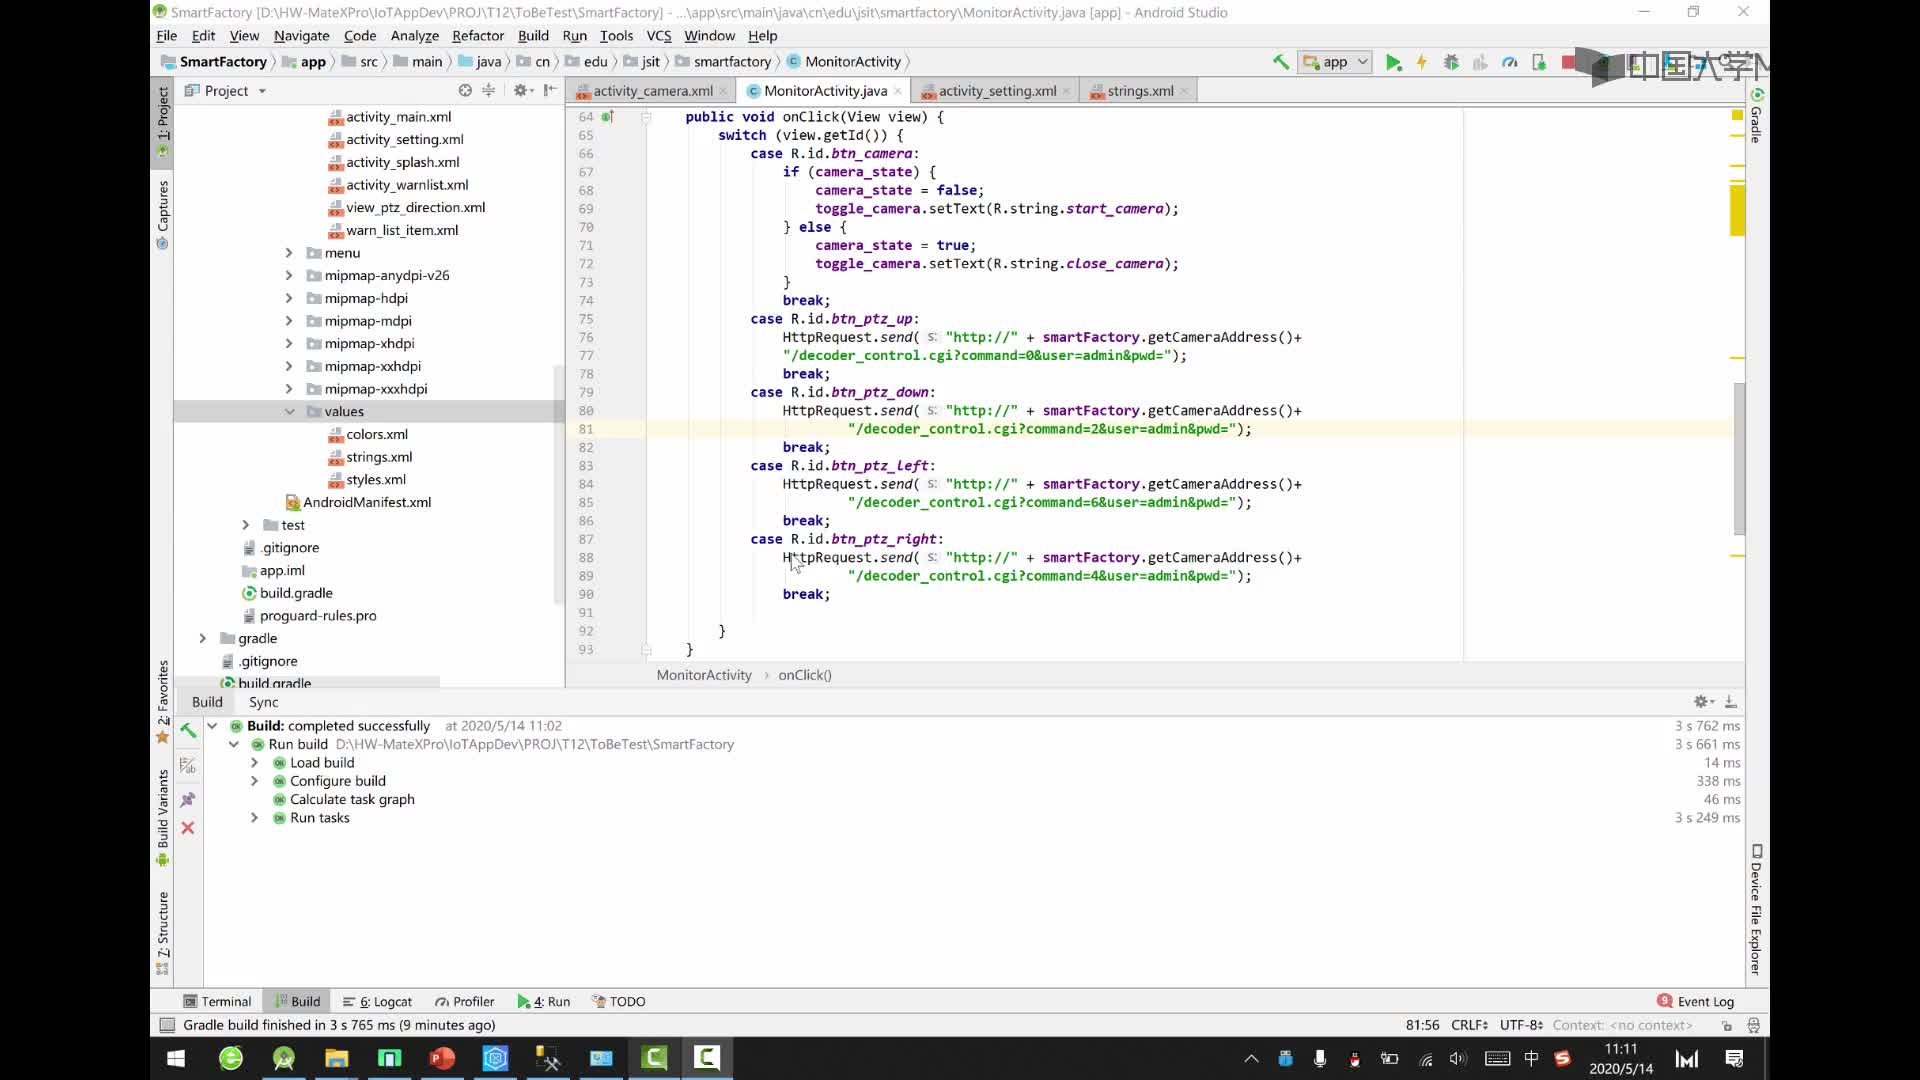This screenshot has height=1080, width=1920.
Task: Toggle fold at line 64 method
Action: click(x=646, y=117)
